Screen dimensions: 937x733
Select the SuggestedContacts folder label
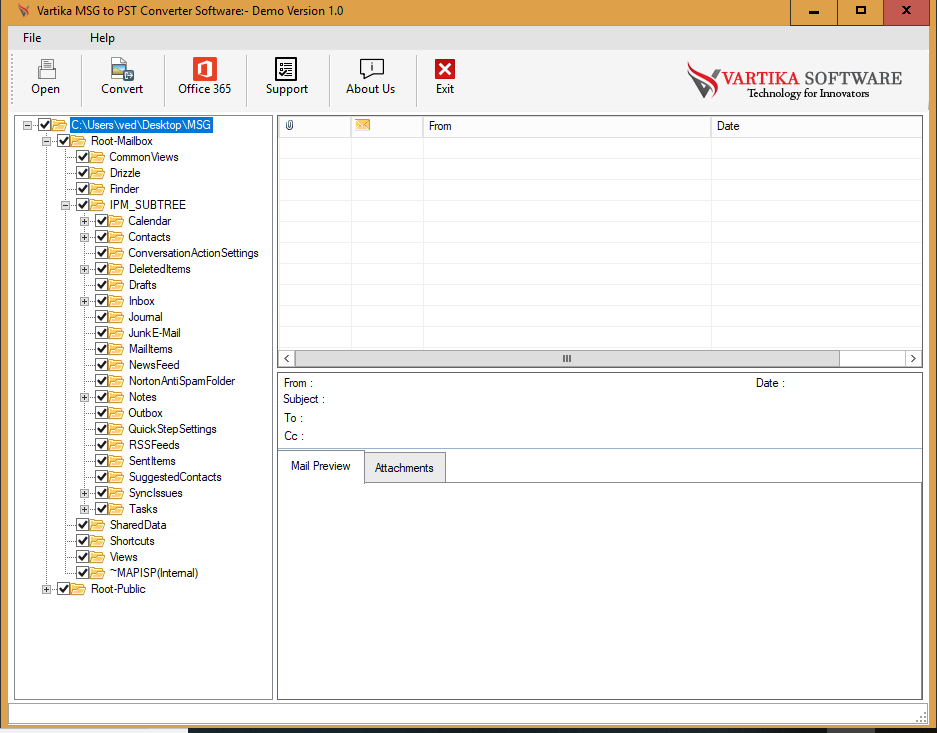coord(175,477)
